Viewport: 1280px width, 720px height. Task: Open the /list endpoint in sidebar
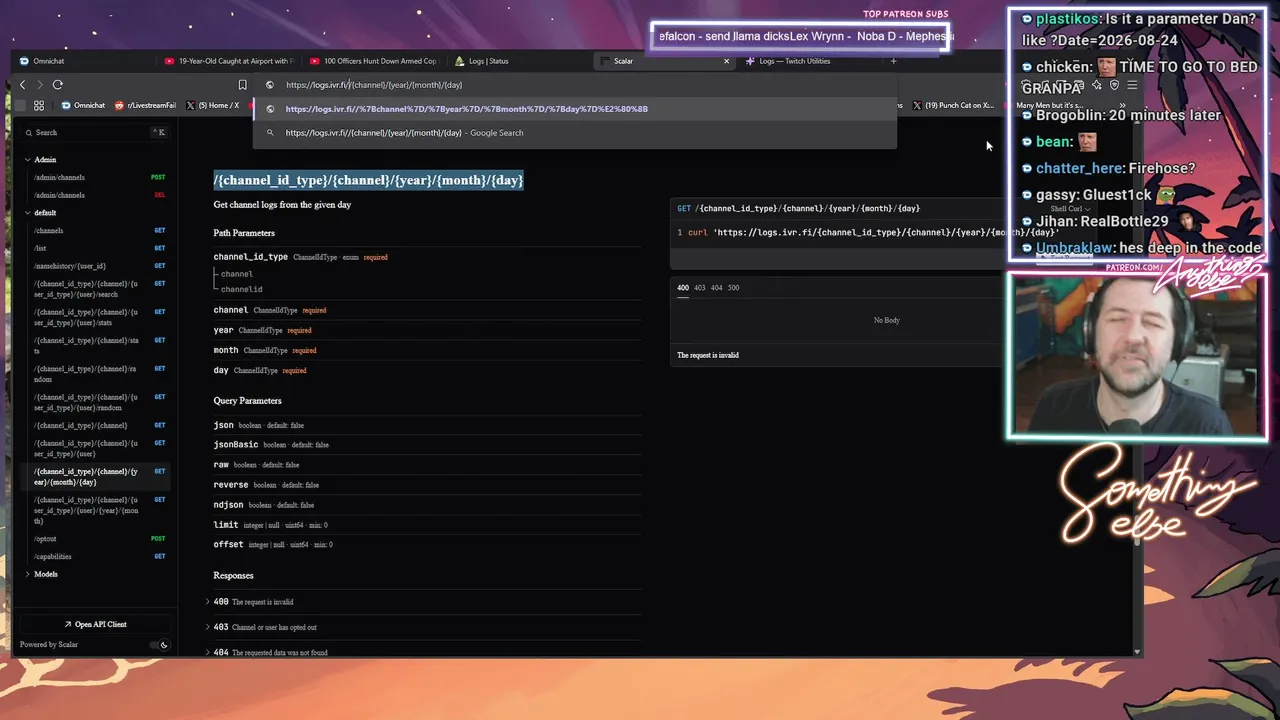pos(97,248)
